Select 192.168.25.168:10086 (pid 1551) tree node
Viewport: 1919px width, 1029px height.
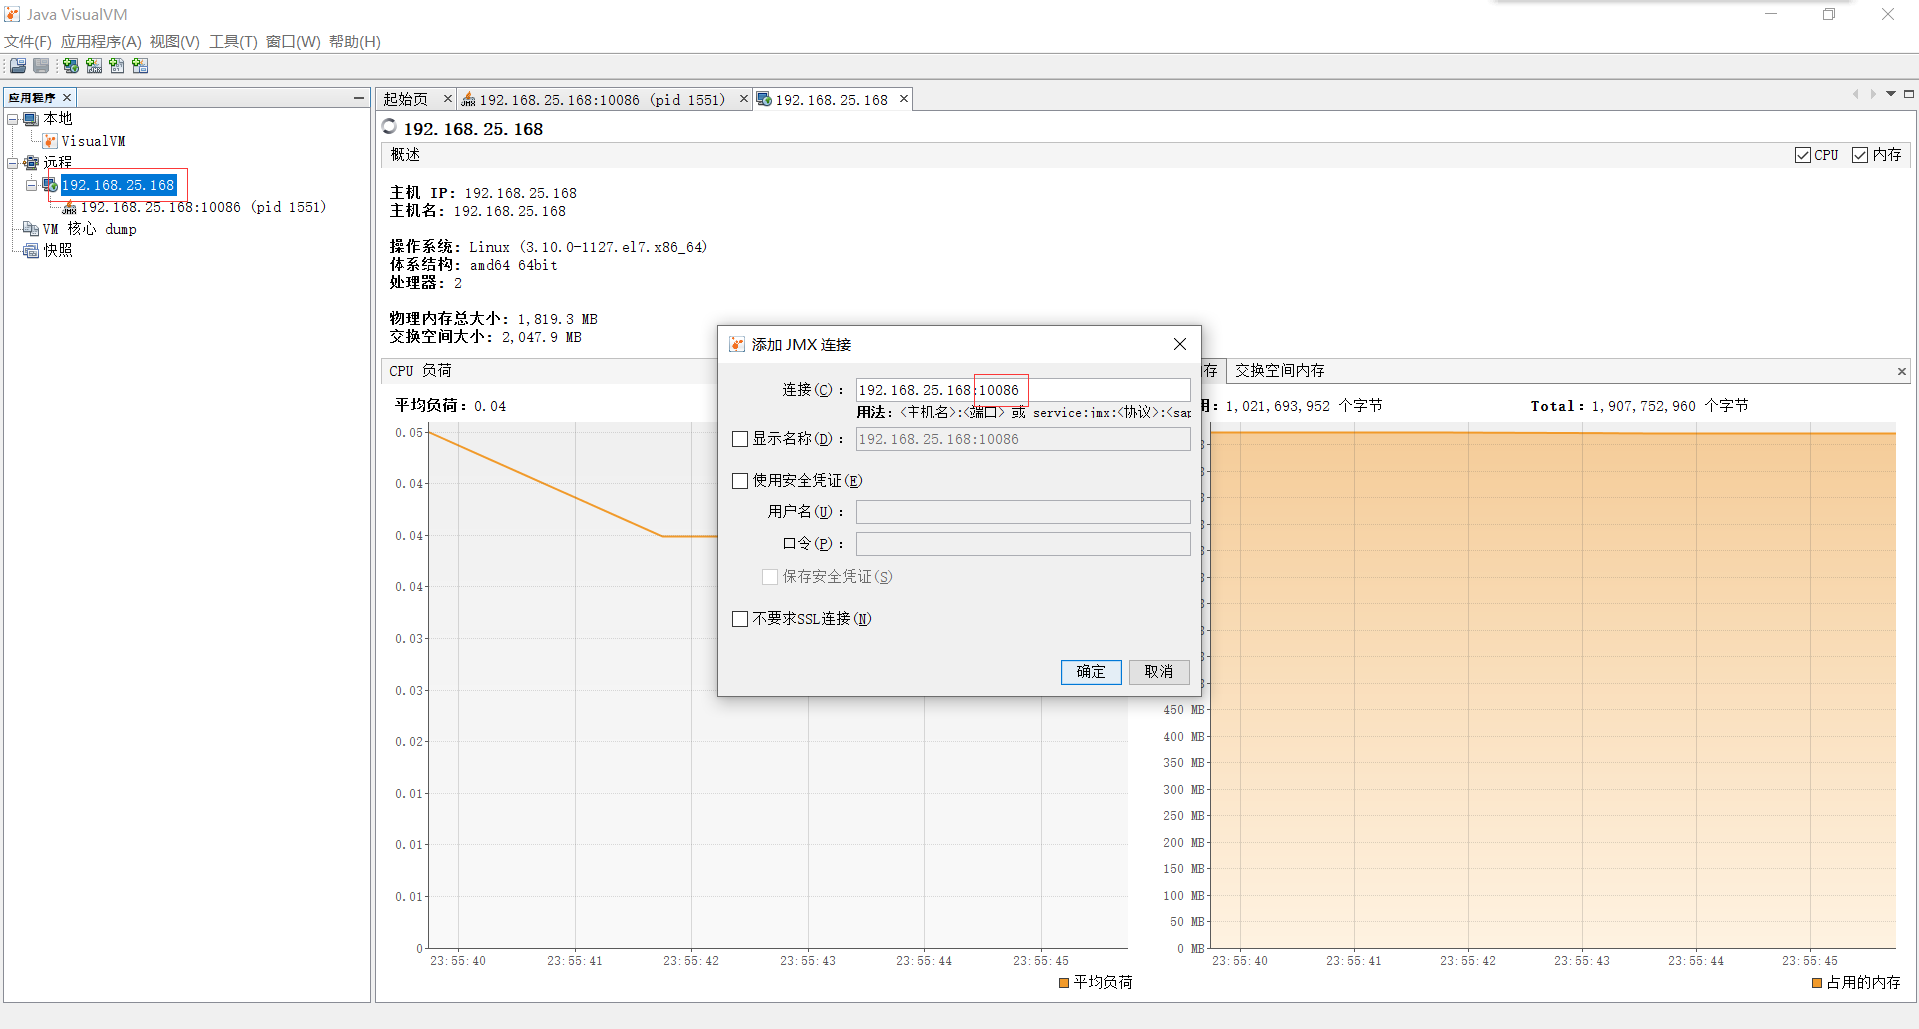point(204,207)
